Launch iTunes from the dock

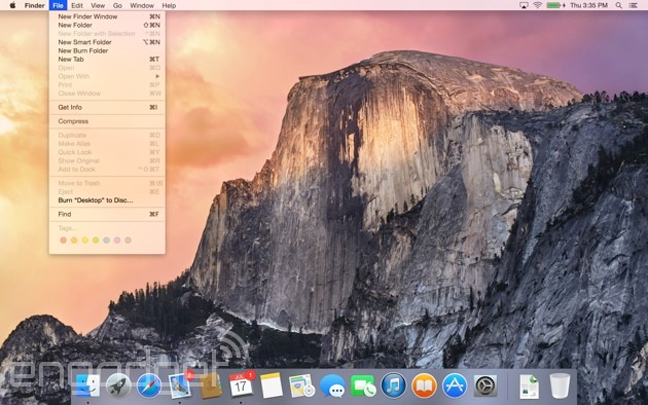[x=393, y=385]
